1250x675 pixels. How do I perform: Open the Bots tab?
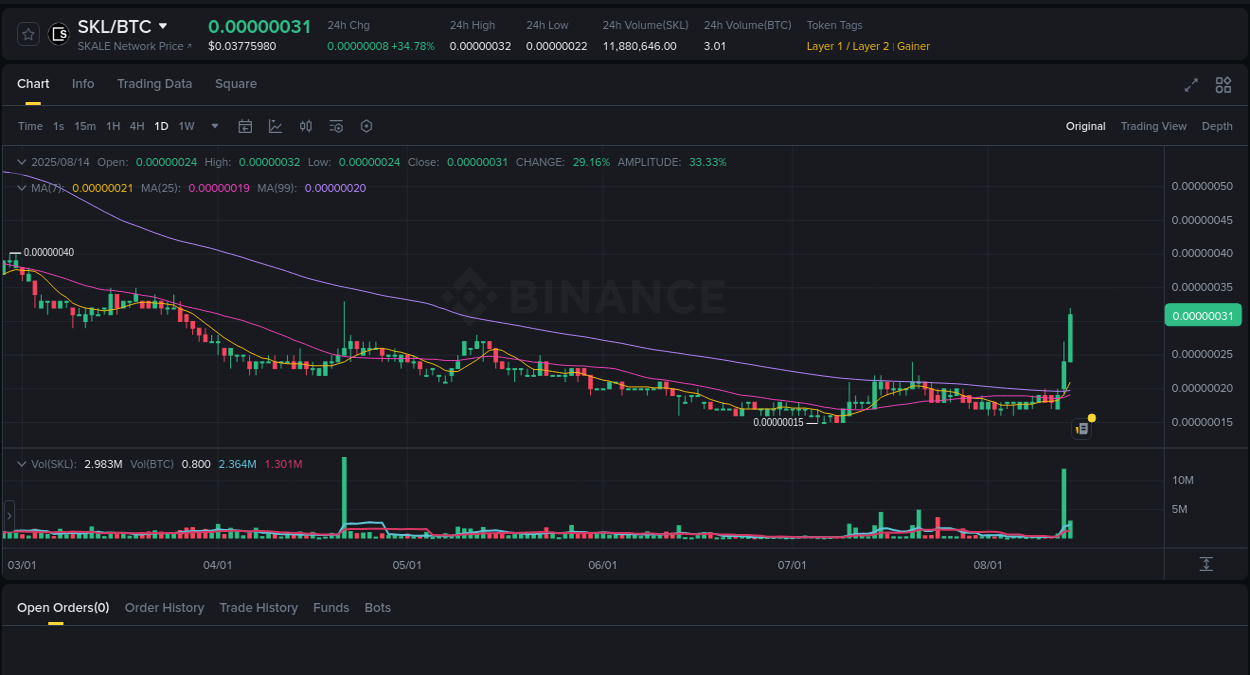pyautogui.click(x=378, y=608)
